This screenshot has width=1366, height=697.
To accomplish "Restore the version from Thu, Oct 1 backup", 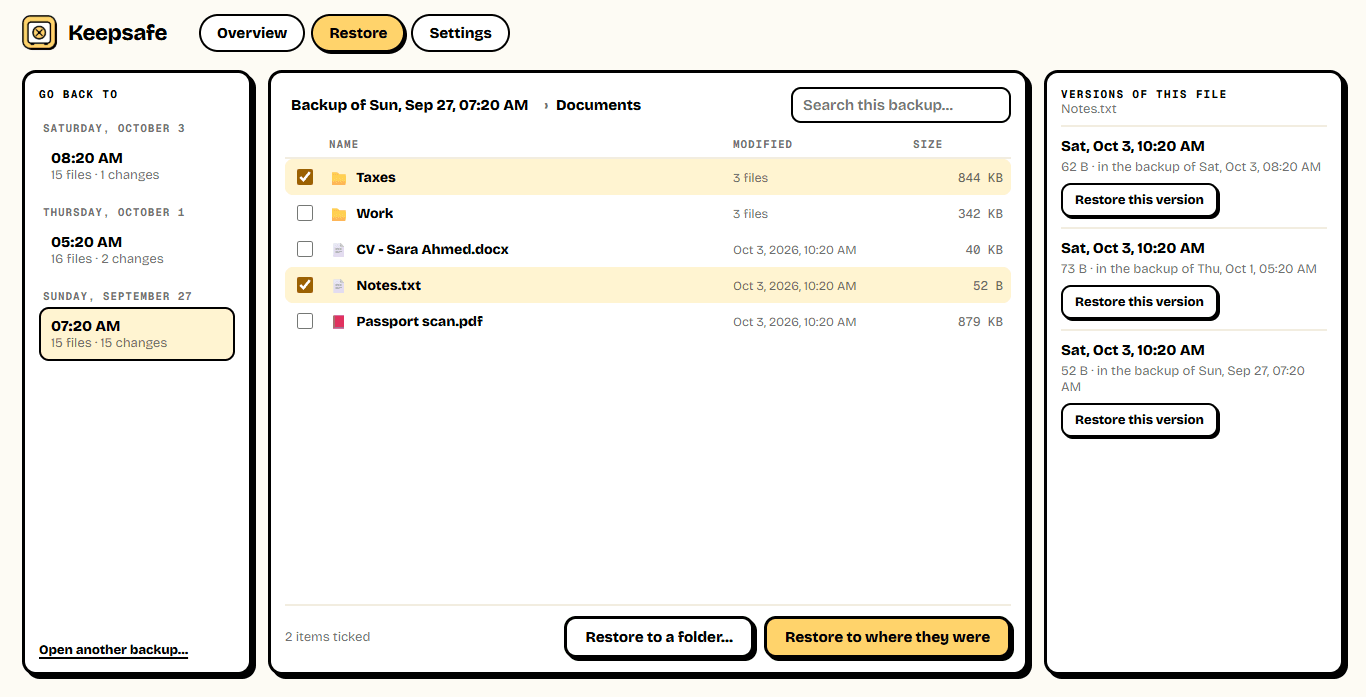I will pos(1139,302).
